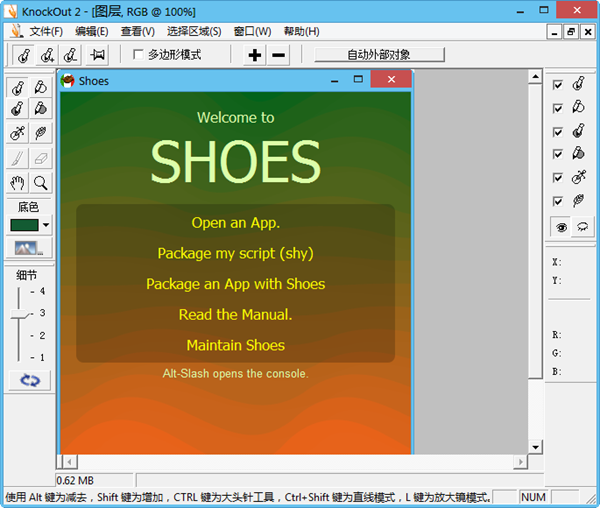Select the Outside Object tool in left toolbox
Viewport: 600px width, 508px height.
click(41, 87)
